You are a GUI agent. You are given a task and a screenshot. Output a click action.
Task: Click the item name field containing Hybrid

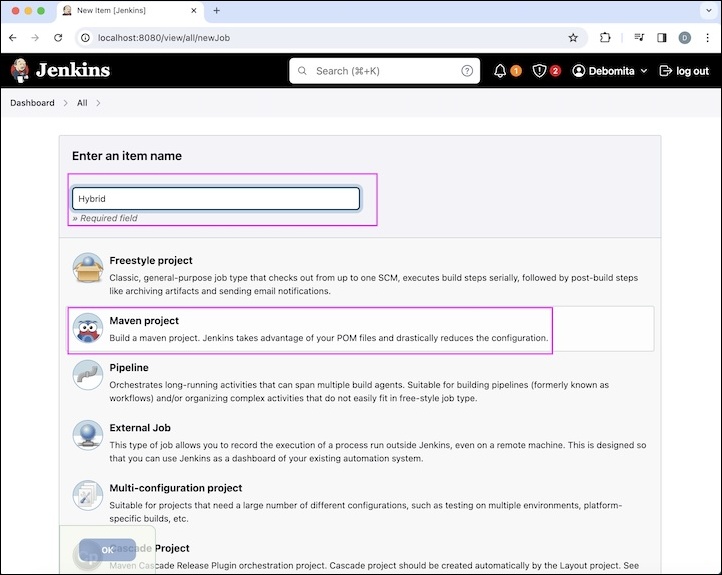pyautogui.click(x=216, y=198)
